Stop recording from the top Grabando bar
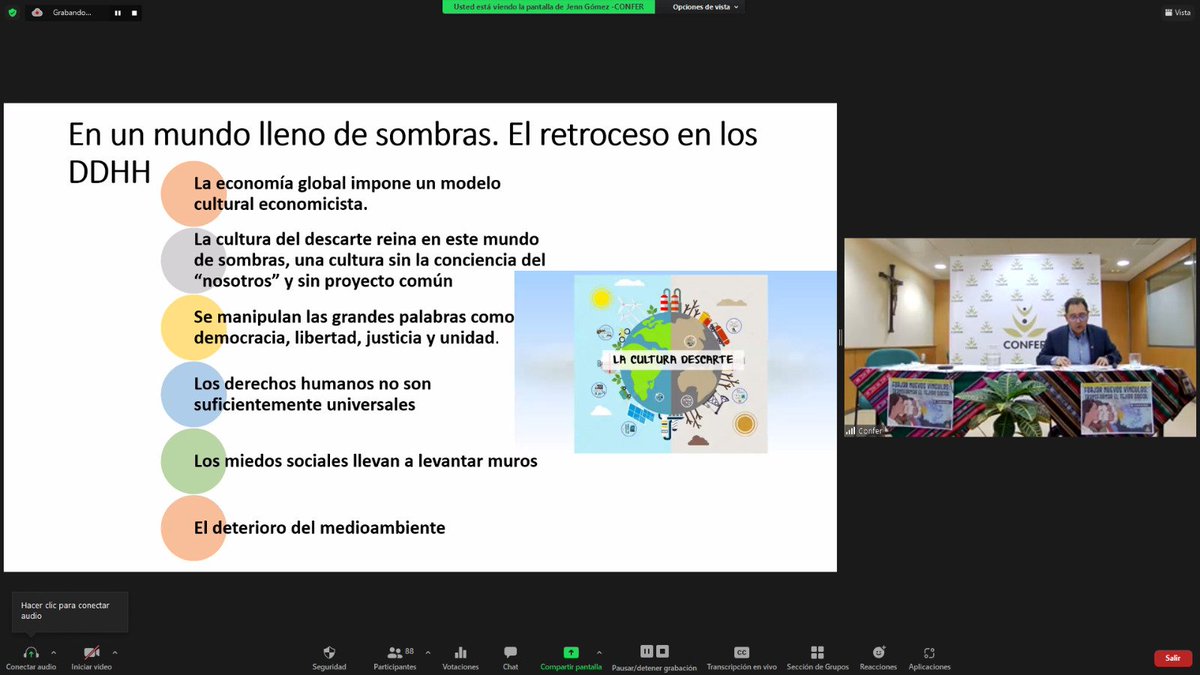 click(134, 13)
